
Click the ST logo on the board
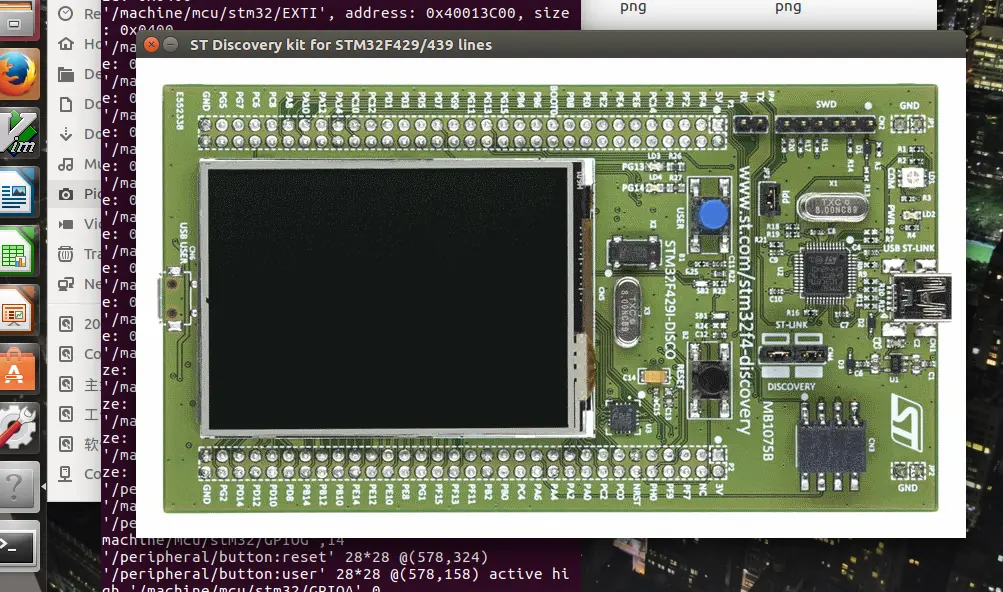click(x=907, y=422)
